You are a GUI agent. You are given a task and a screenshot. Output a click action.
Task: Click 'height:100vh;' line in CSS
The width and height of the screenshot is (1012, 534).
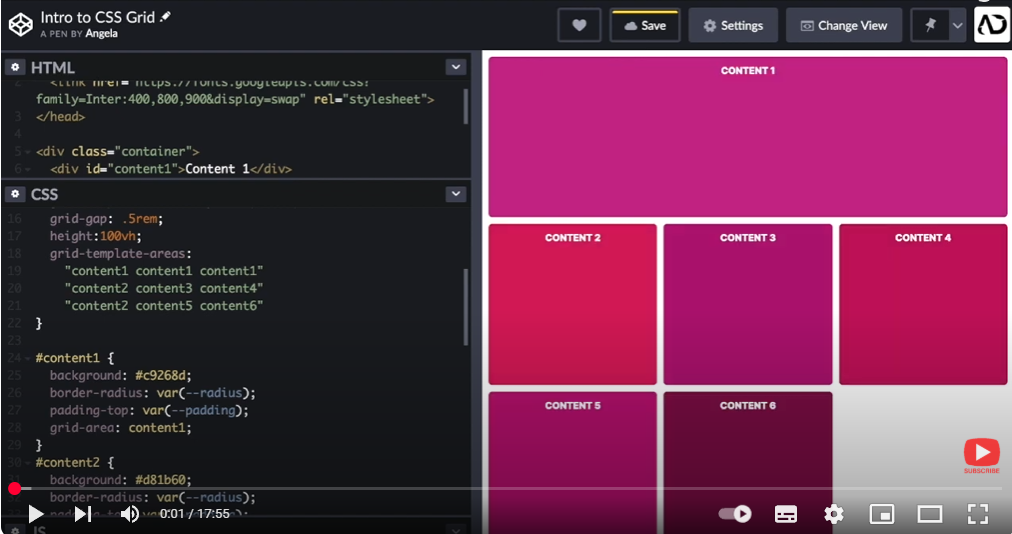pyautogui.click(x=96, y=236)
